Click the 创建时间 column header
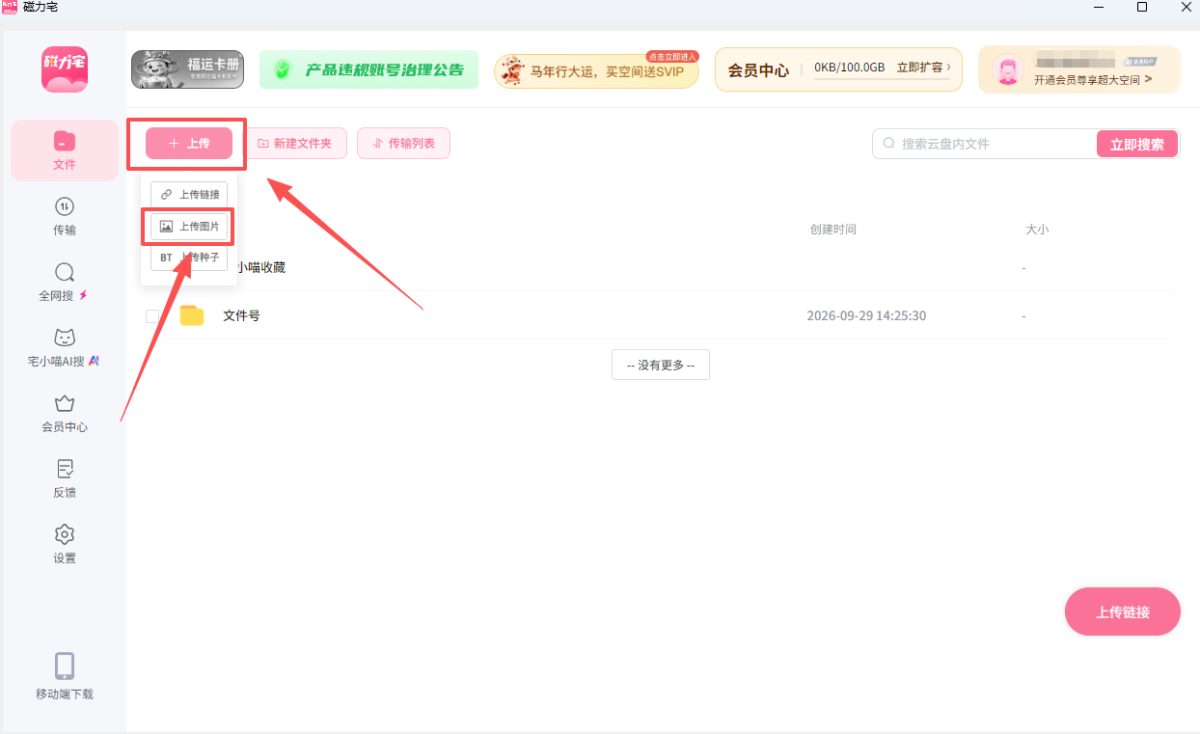This screenshot has height=734, width=1200. point(833,230)
